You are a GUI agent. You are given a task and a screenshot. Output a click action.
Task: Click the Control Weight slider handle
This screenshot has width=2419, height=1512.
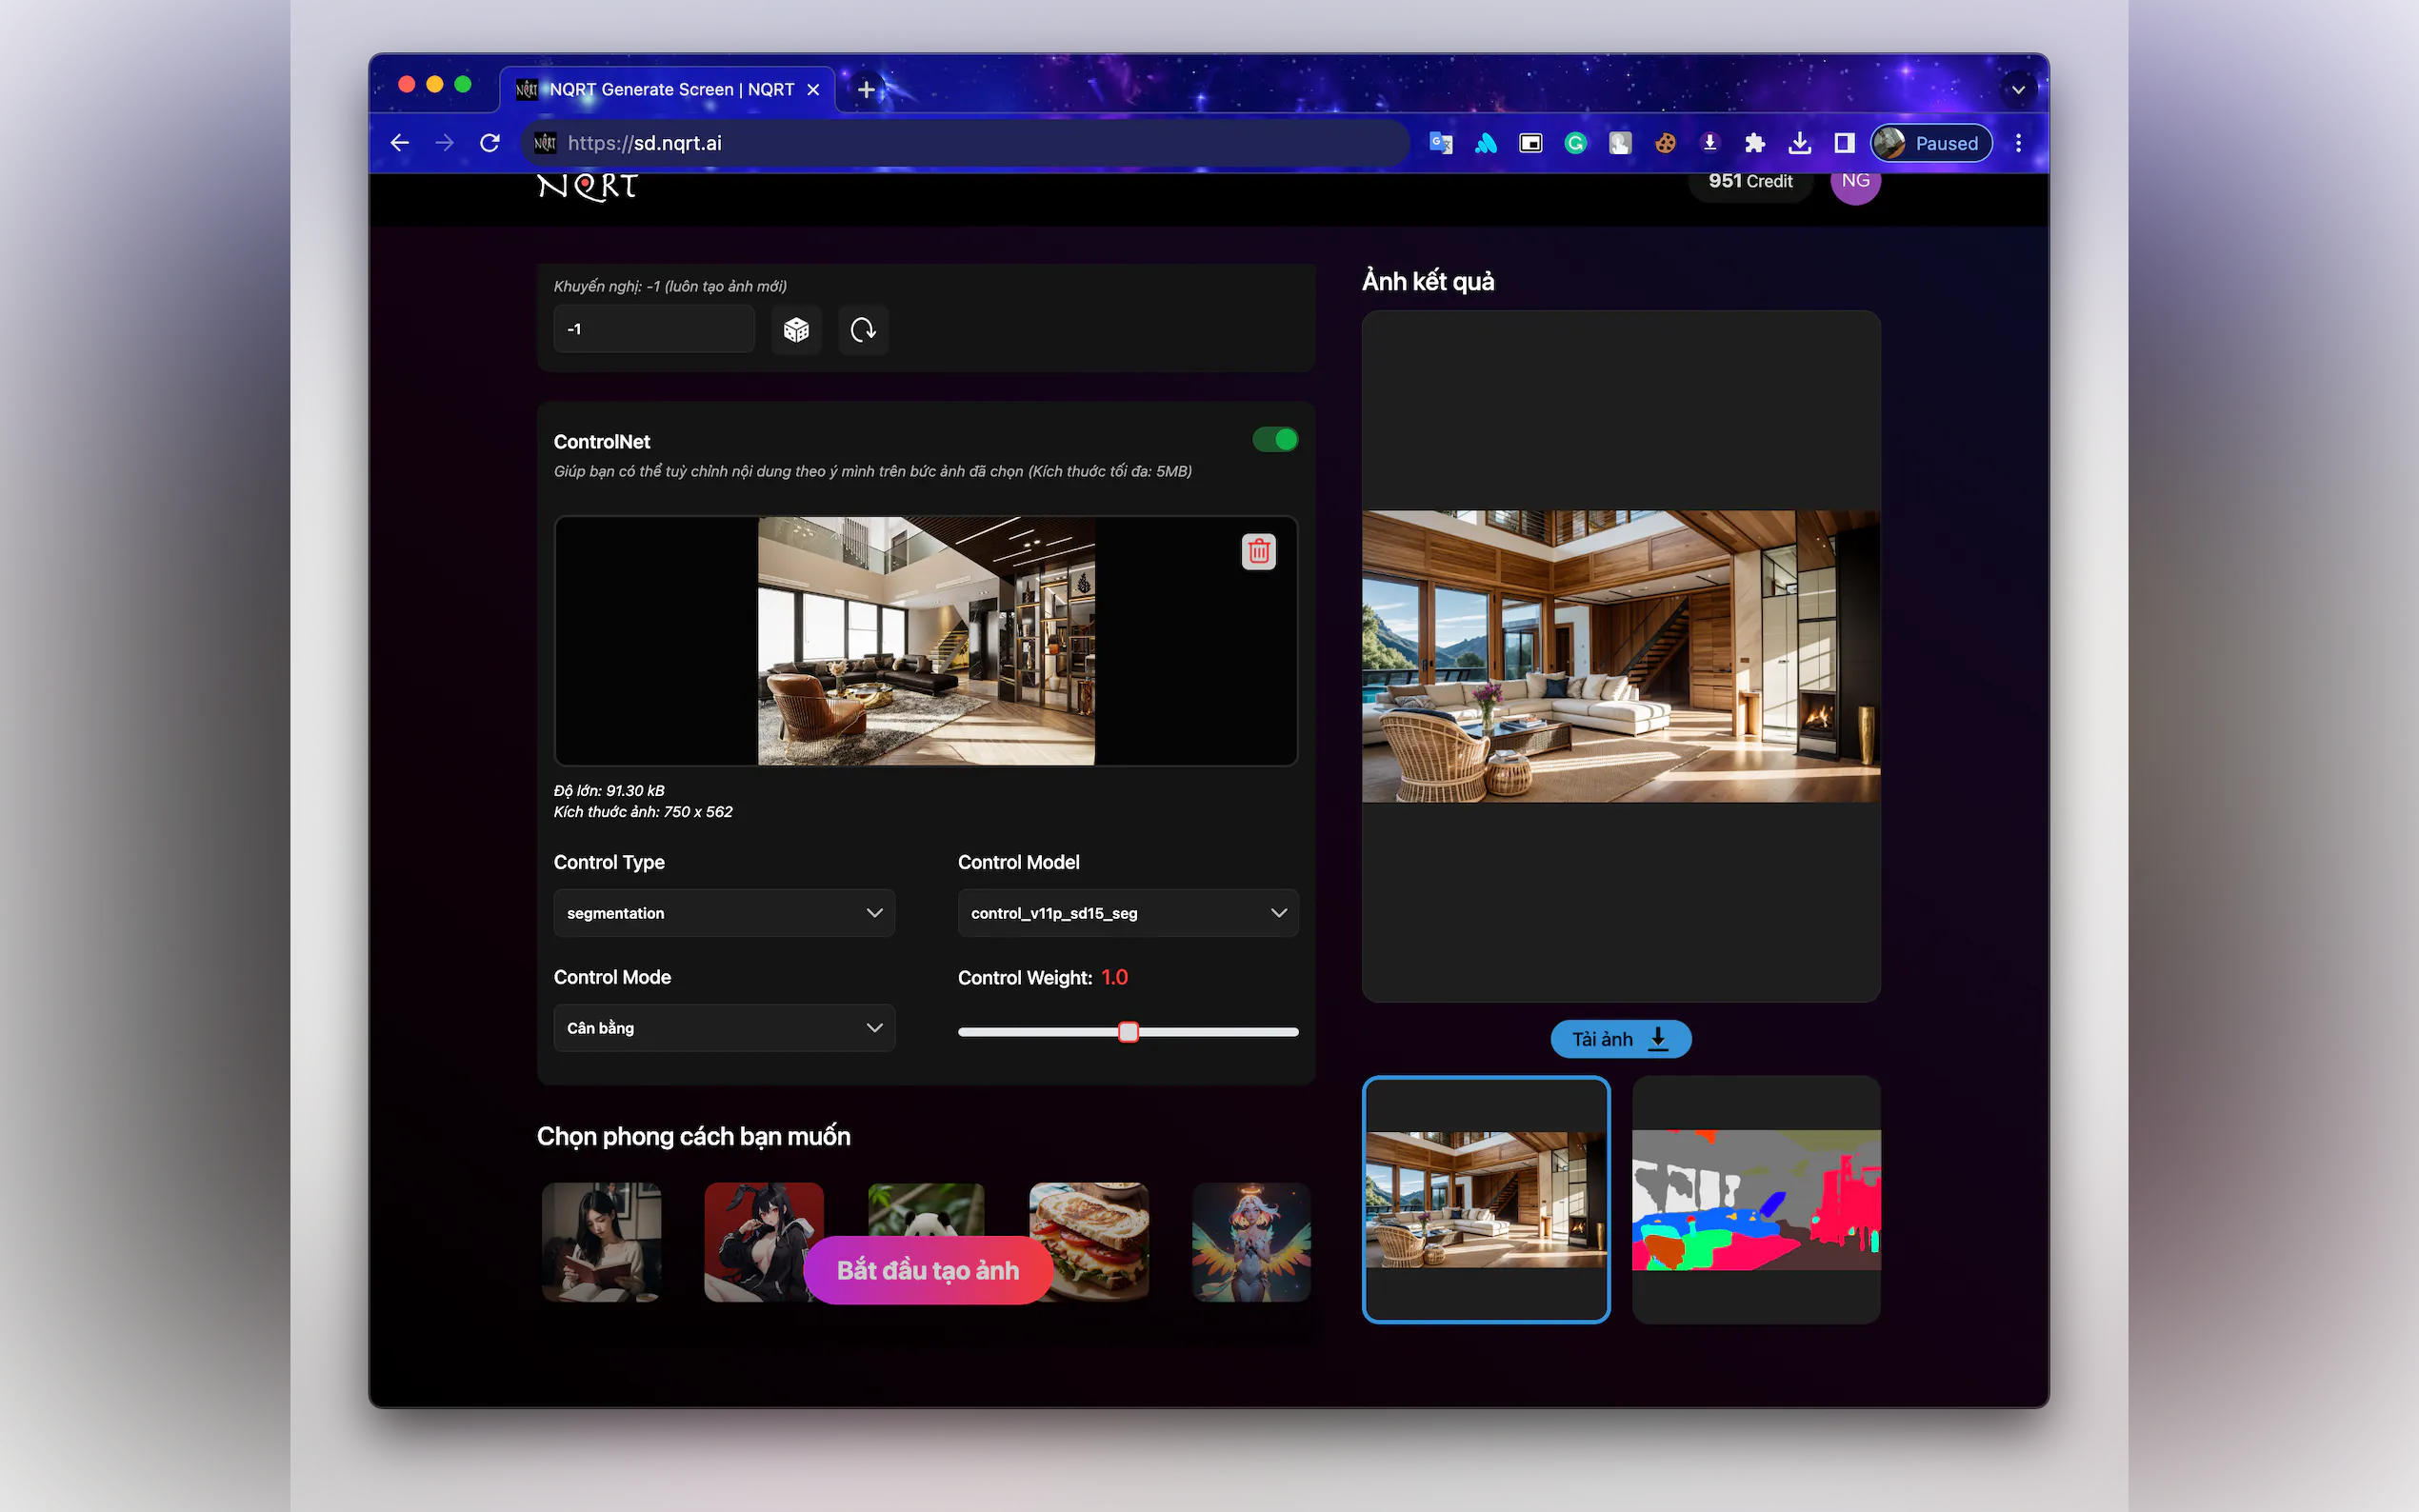coord(1128,1032)
